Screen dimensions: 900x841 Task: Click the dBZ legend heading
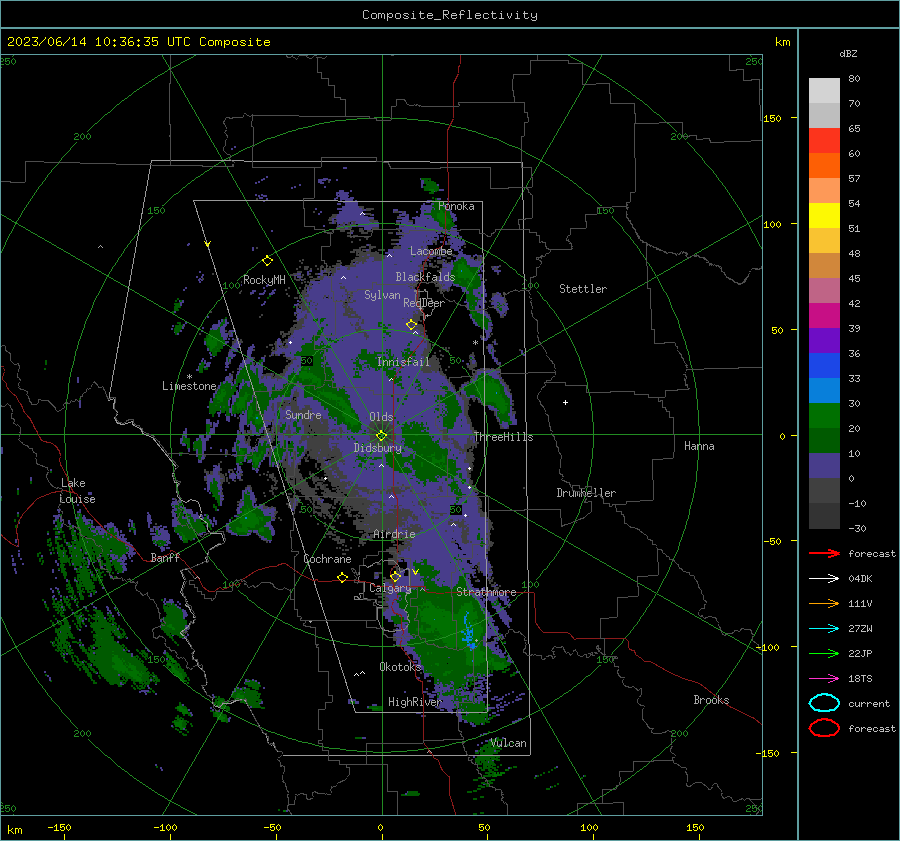click(848, 53)
